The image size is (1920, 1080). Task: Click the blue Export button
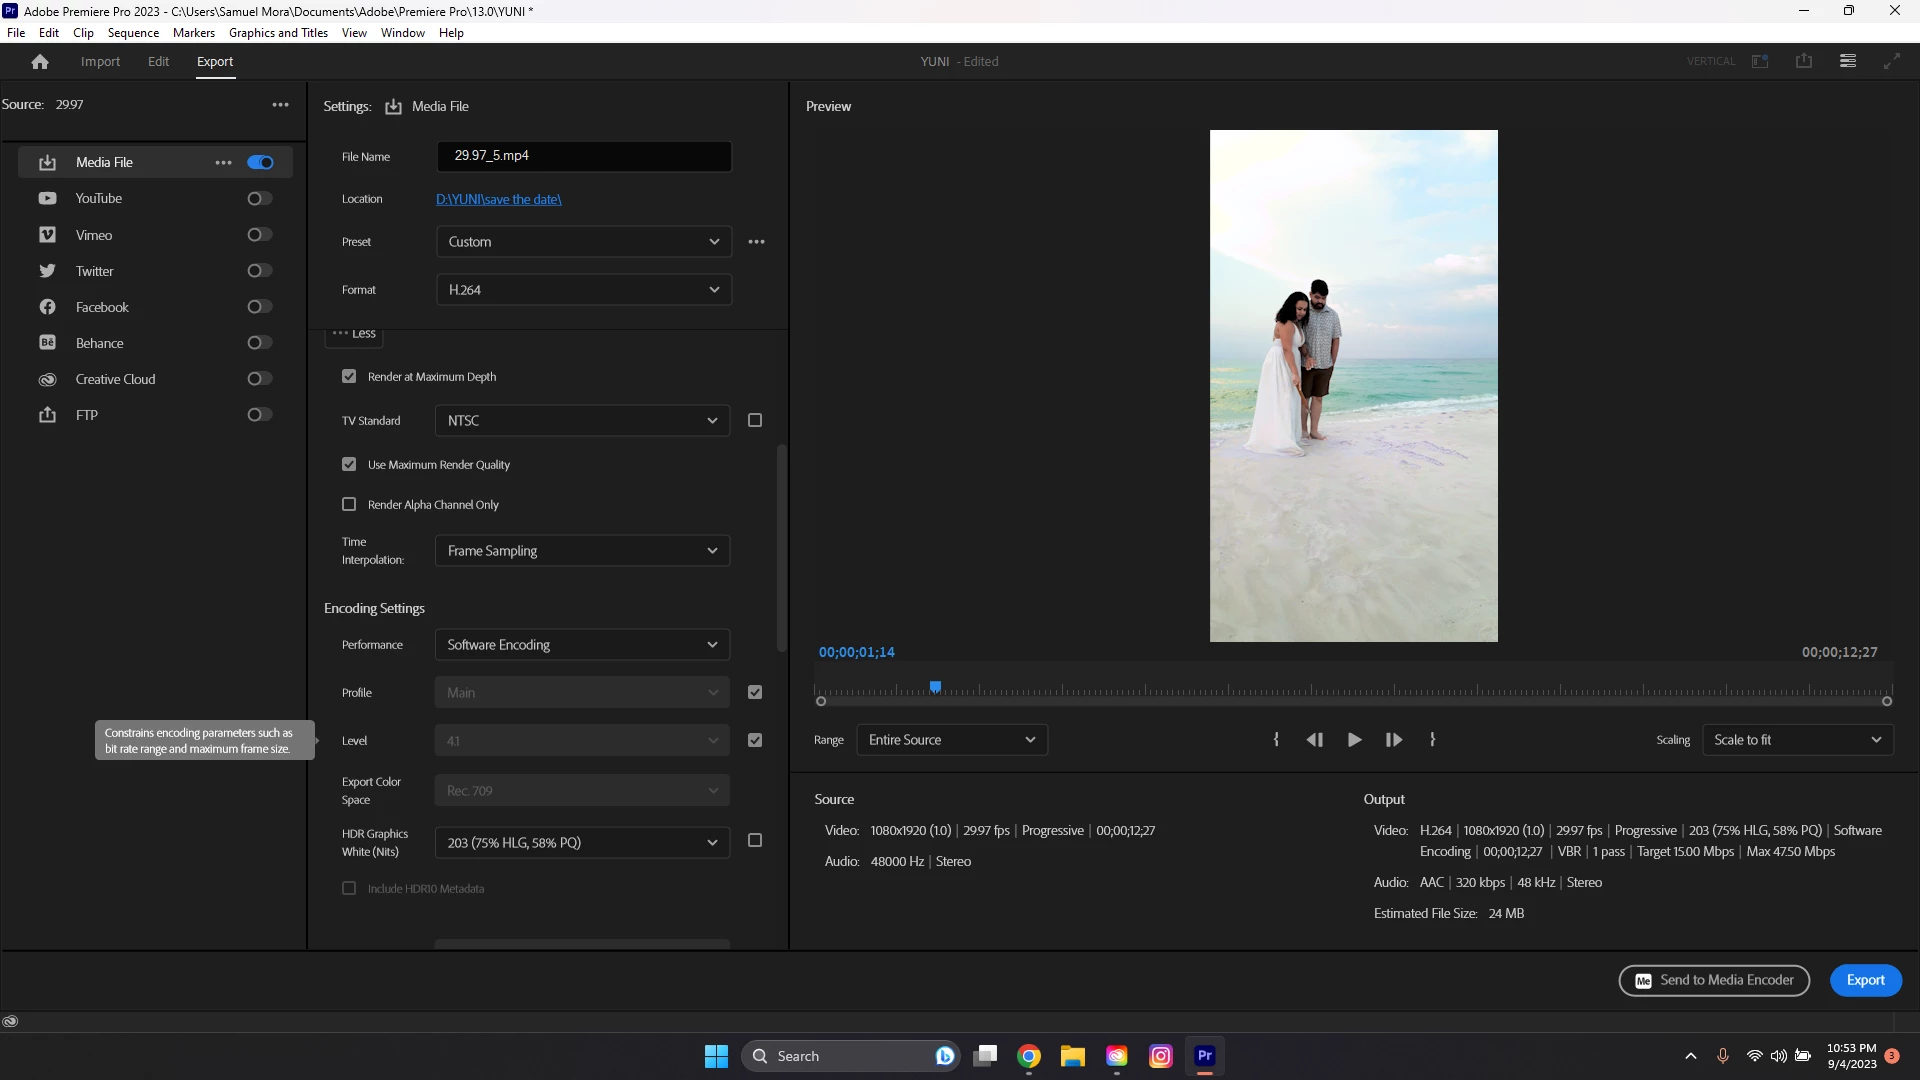(x=1866, y=980)
